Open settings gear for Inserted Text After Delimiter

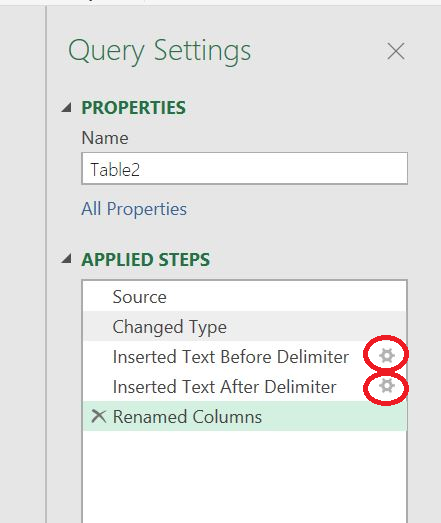click(387, 386)
